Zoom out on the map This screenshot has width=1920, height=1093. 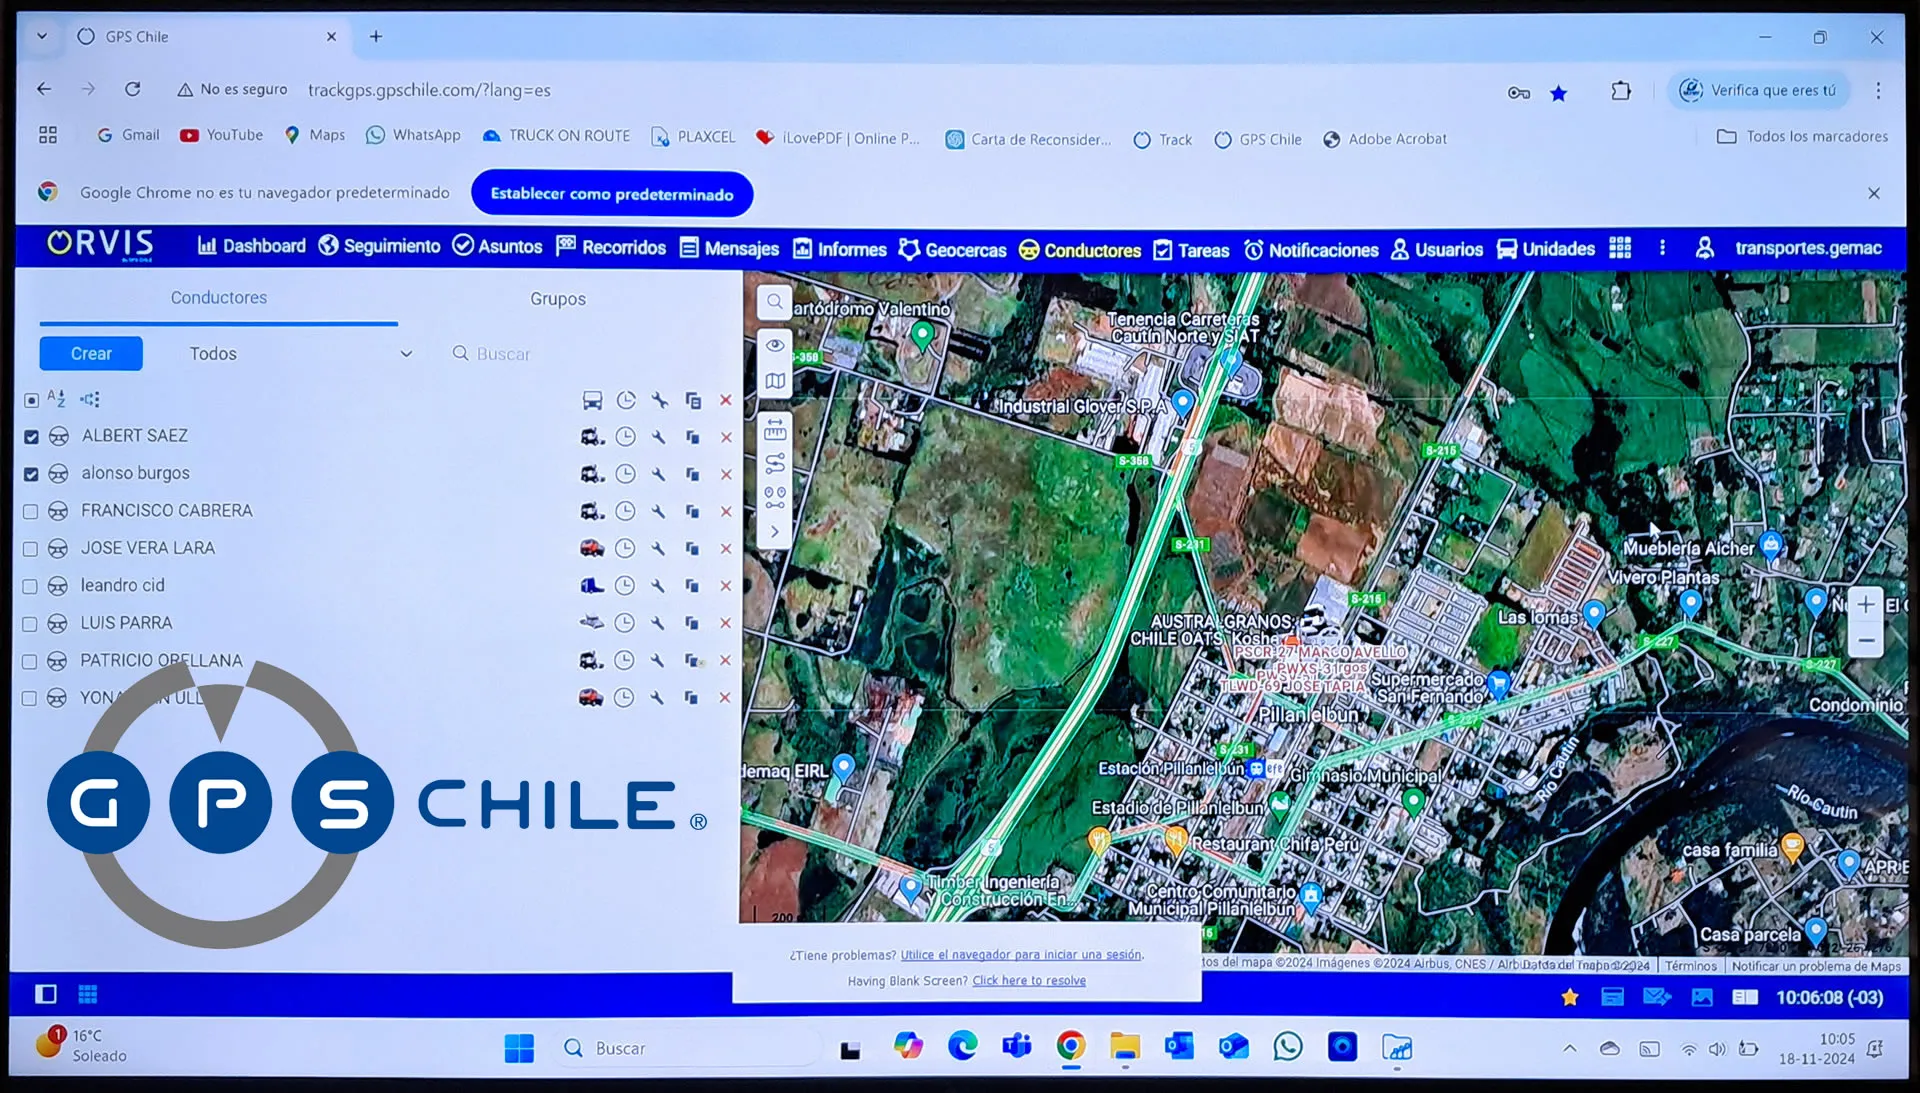pyautogui.click(x=1865, y=641)
